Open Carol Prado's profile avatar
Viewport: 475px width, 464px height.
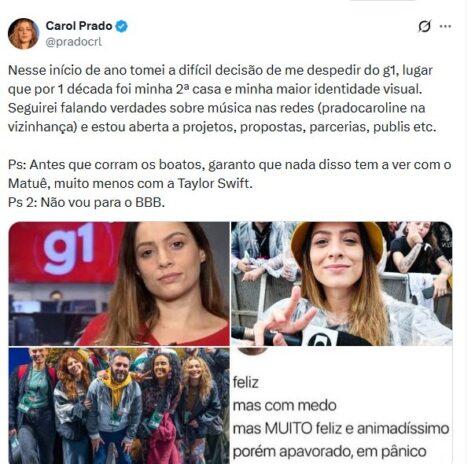(x=23, y=33)
